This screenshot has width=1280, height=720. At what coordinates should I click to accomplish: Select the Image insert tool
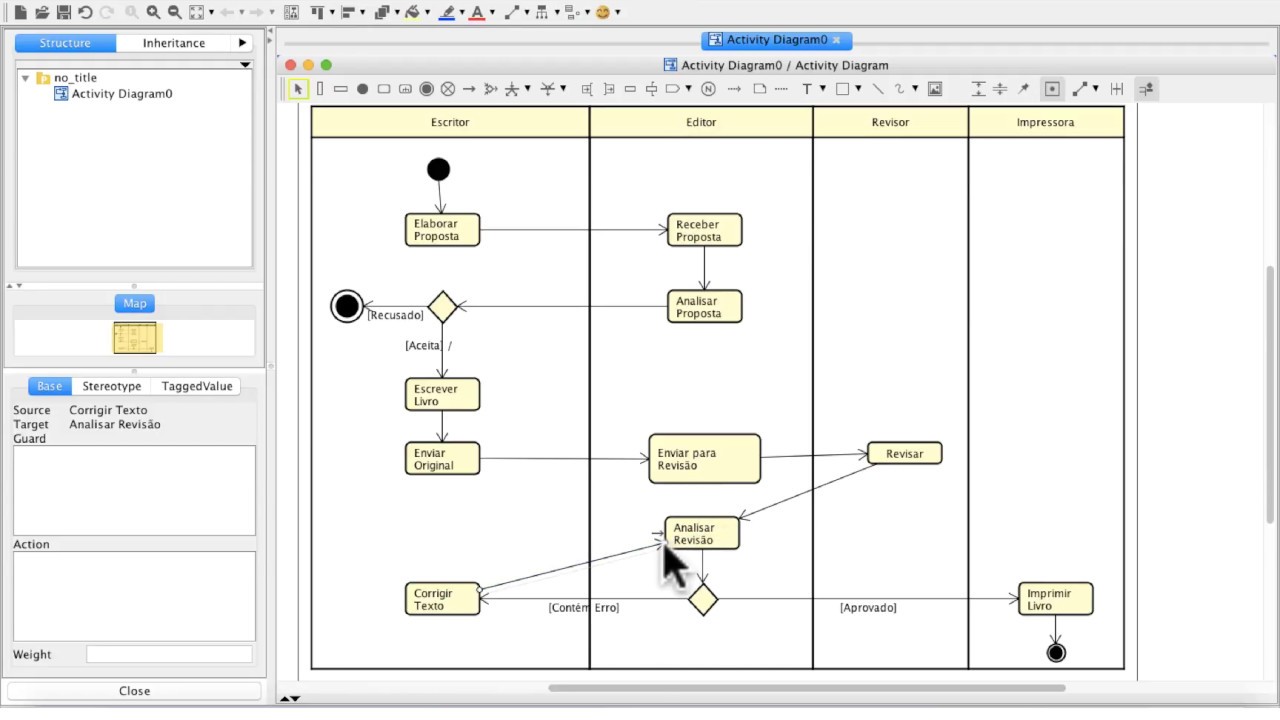pos(935,89)
